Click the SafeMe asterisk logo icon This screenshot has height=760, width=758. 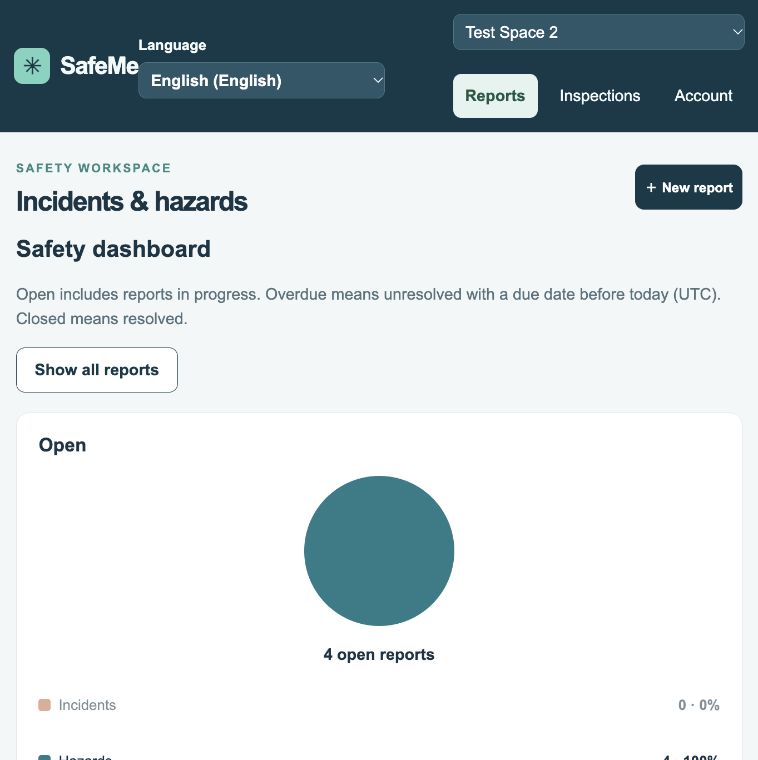pyautogui.click(x=32, y=66)
